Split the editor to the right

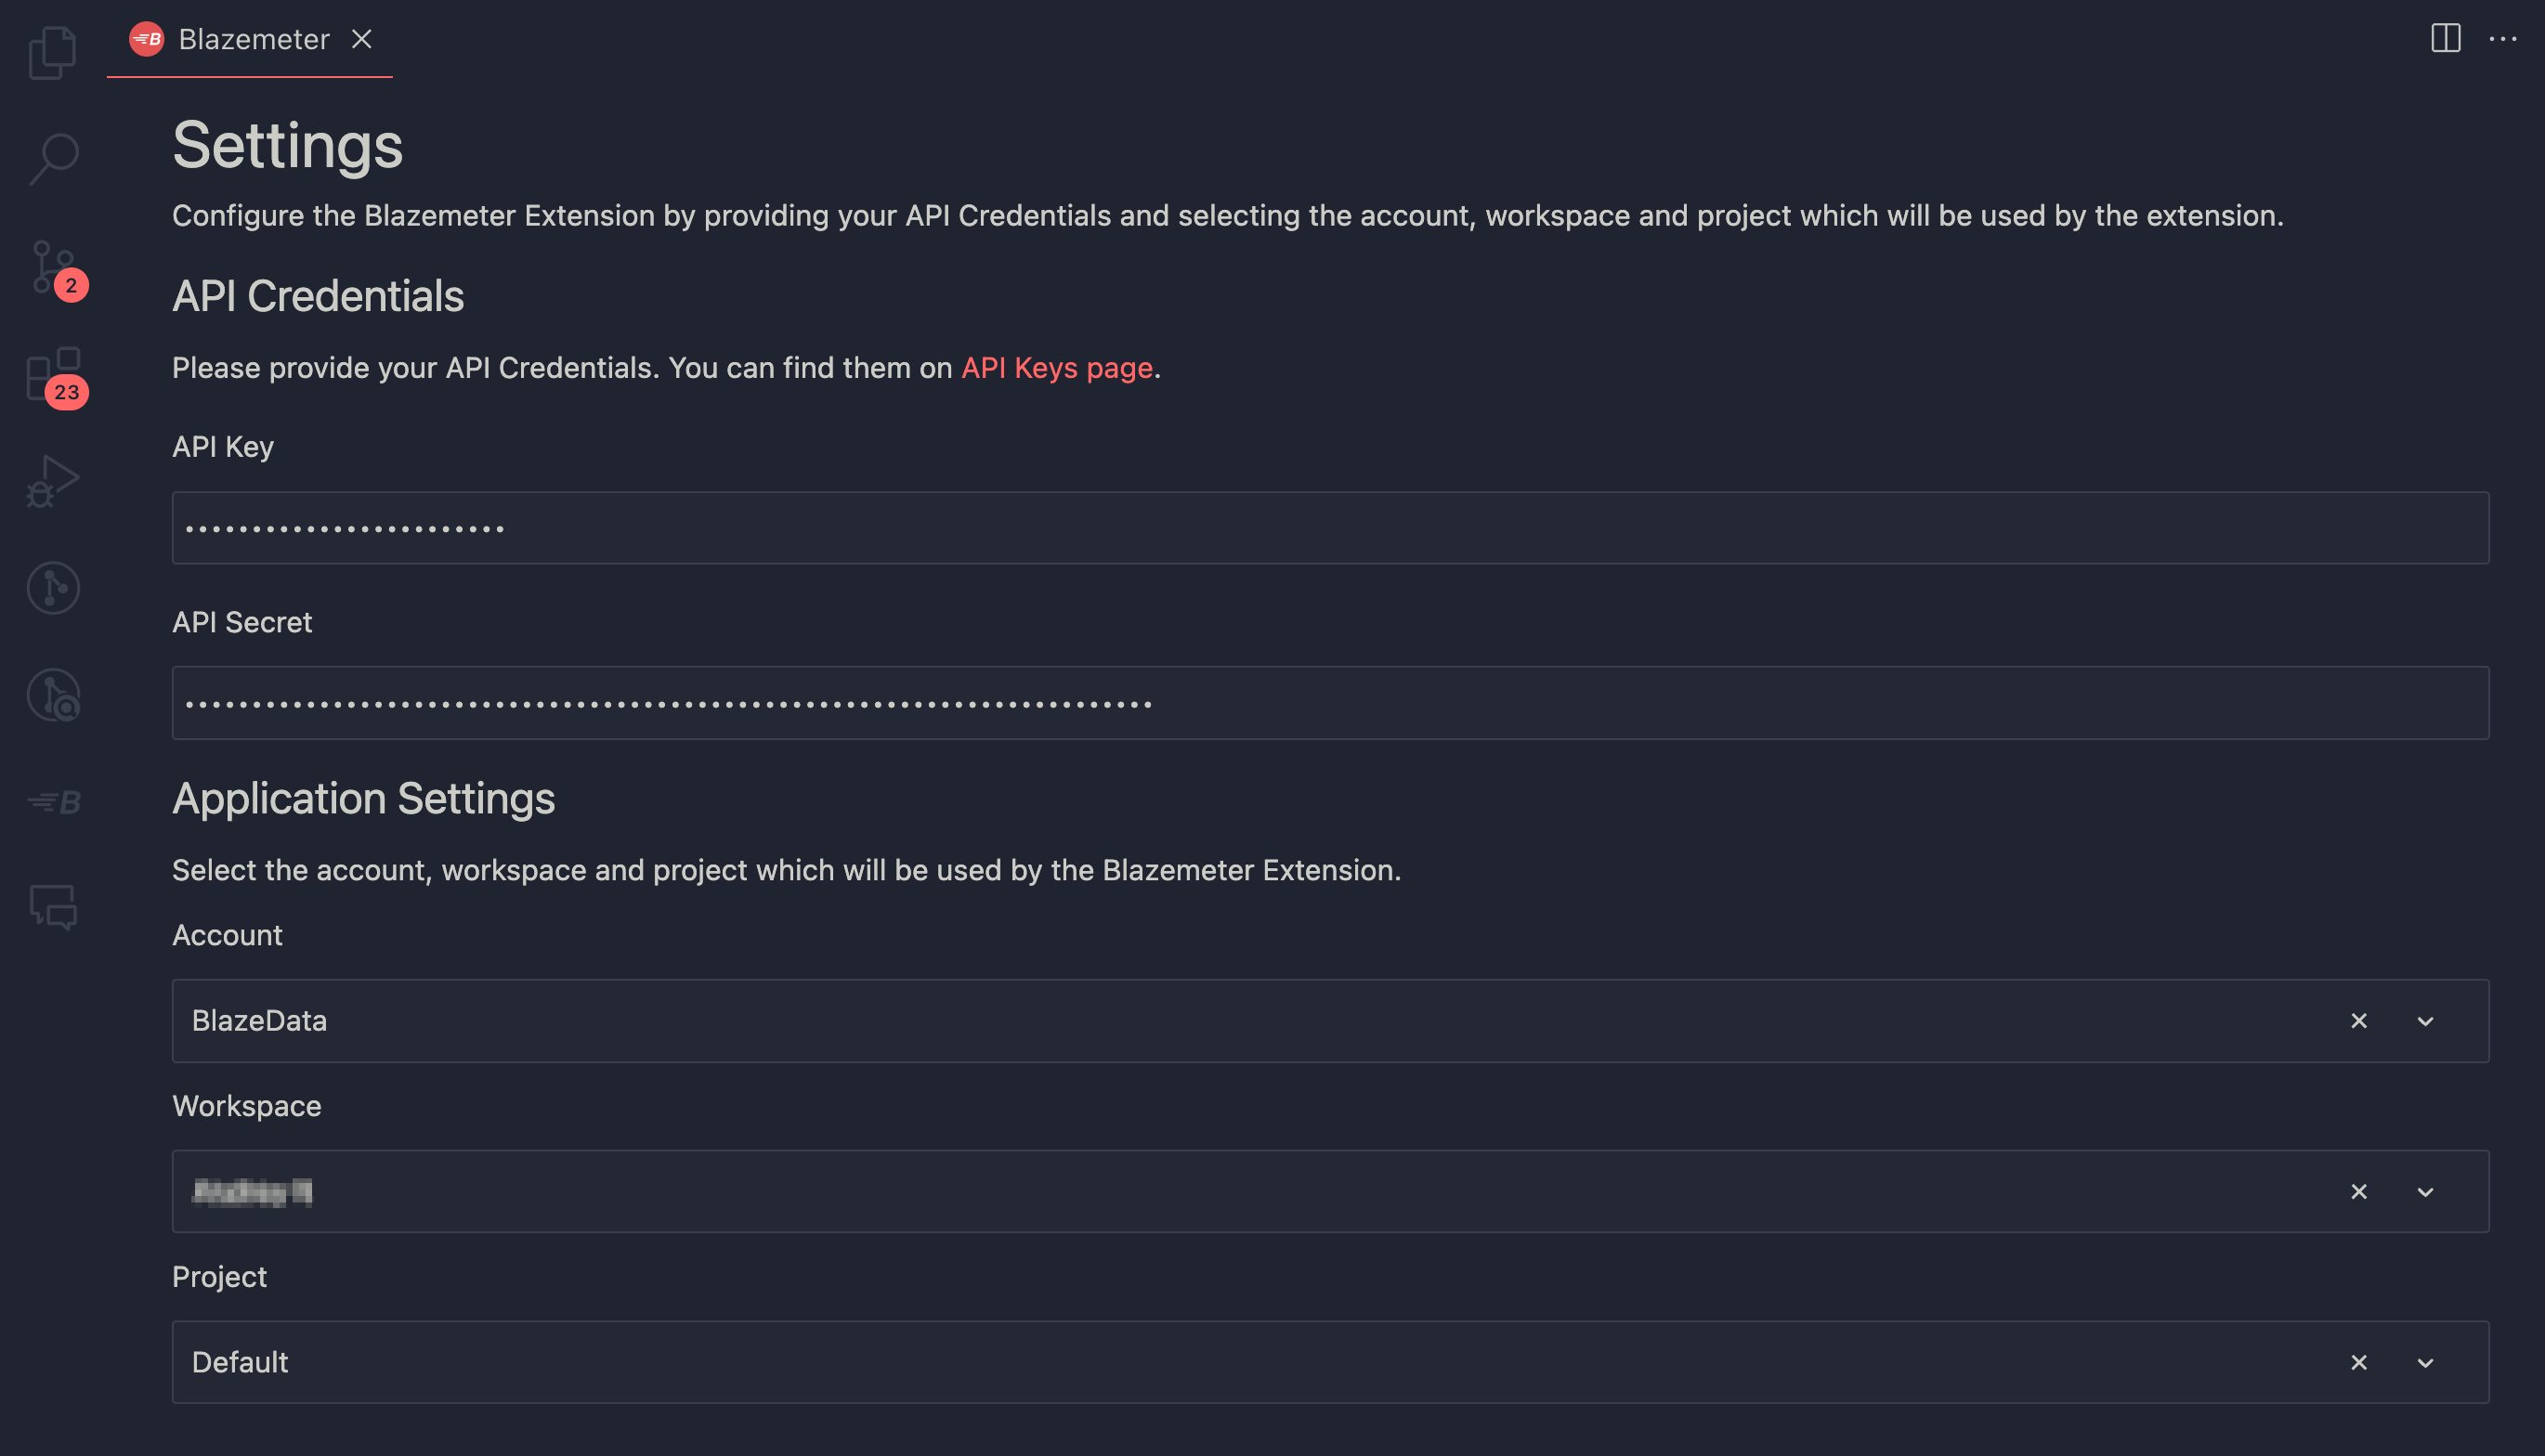click(x=2445, y=38)
